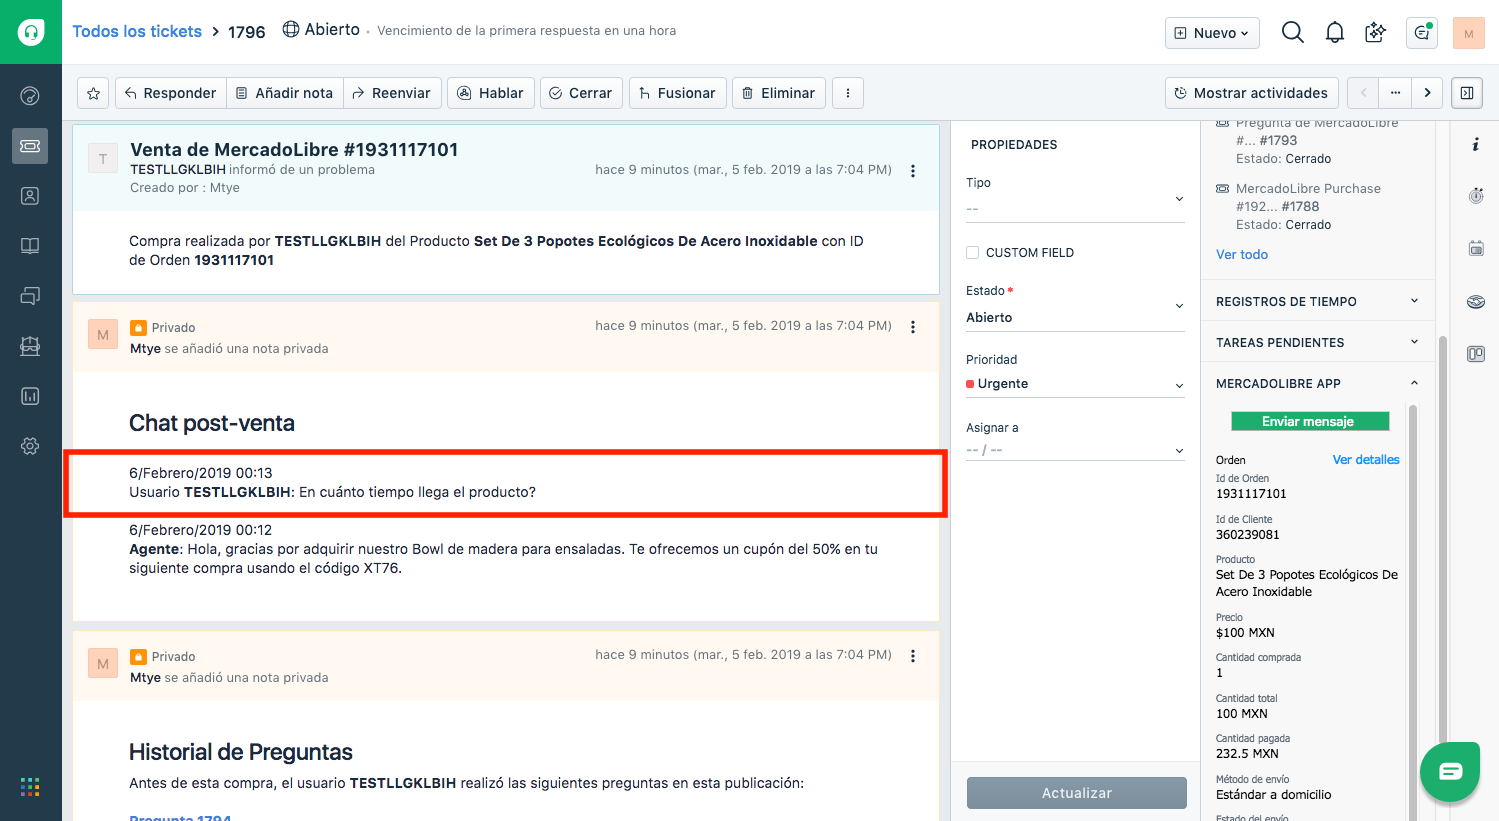The image size is (1499, 821).
Task: Expand the TAREAS PENDIENTES section
Action: [x=1317, y=342]
